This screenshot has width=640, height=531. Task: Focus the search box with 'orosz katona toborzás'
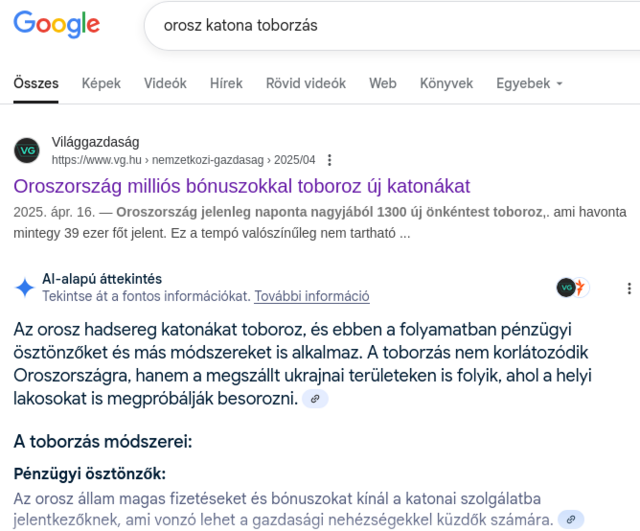click(x=392, y=26)
